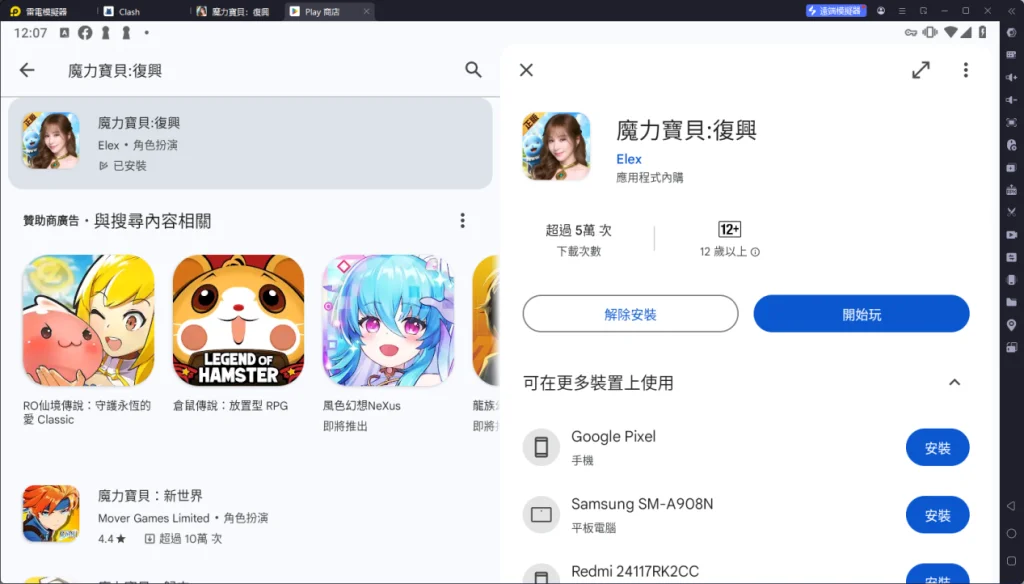This screenshot has height=584, width=1024.
Task: Toggle emulator fullscreen icon in sidebar
Action: click(1012, 122)
